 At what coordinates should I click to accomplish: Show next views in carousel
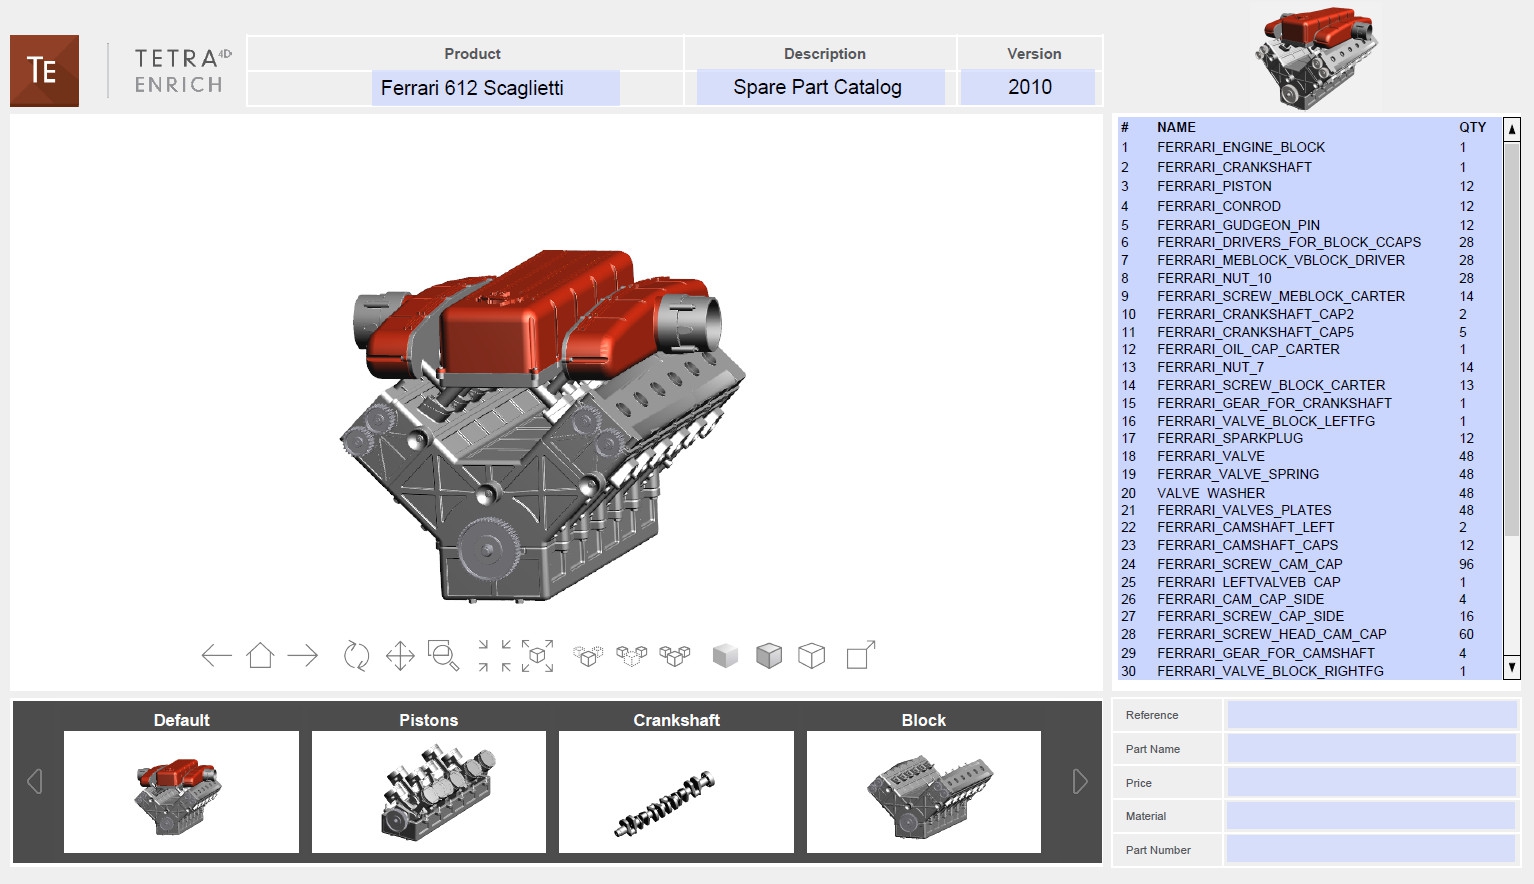click(x=1080, y=781)
